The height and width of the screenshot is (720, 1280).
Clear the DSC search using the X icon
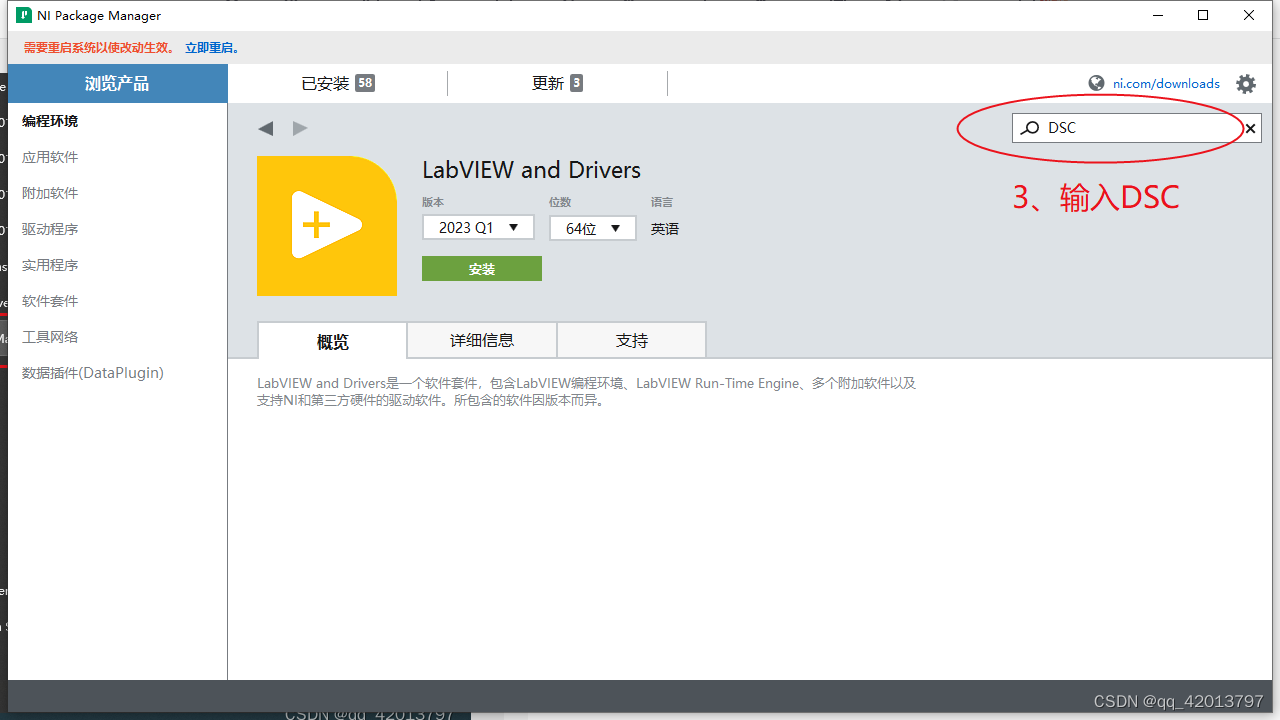coord(1249,128)
